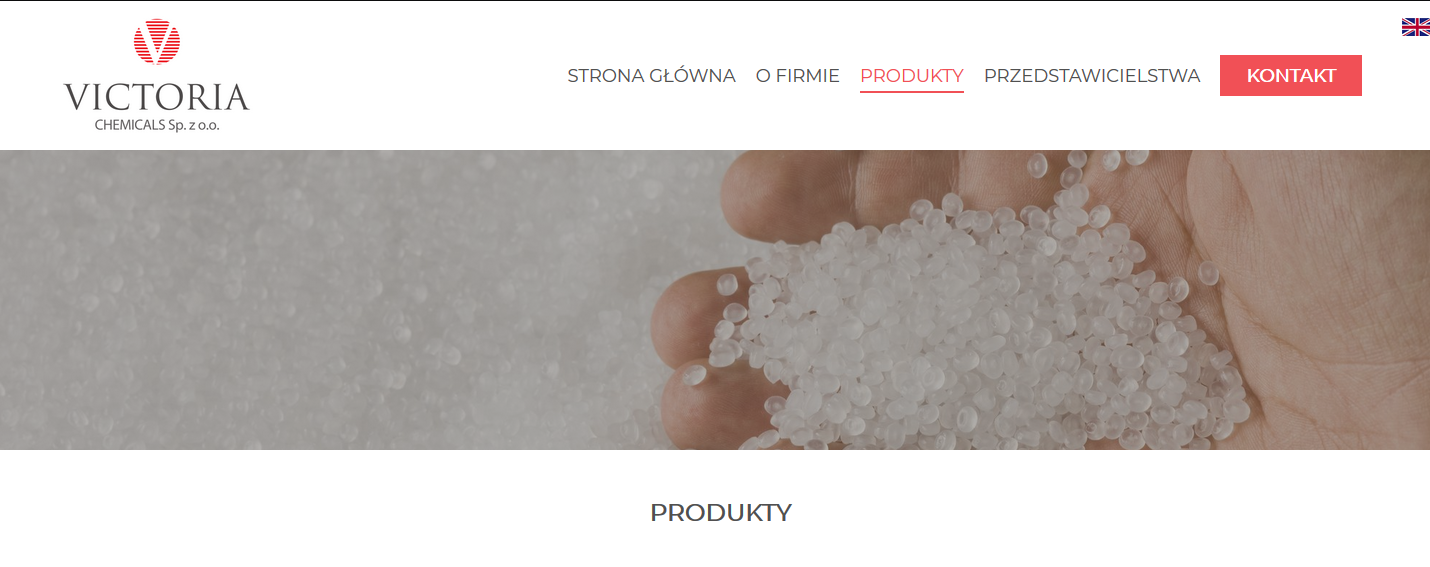Switch language via the UK flag icon
1430x567 pixels.
[1415, 27]
